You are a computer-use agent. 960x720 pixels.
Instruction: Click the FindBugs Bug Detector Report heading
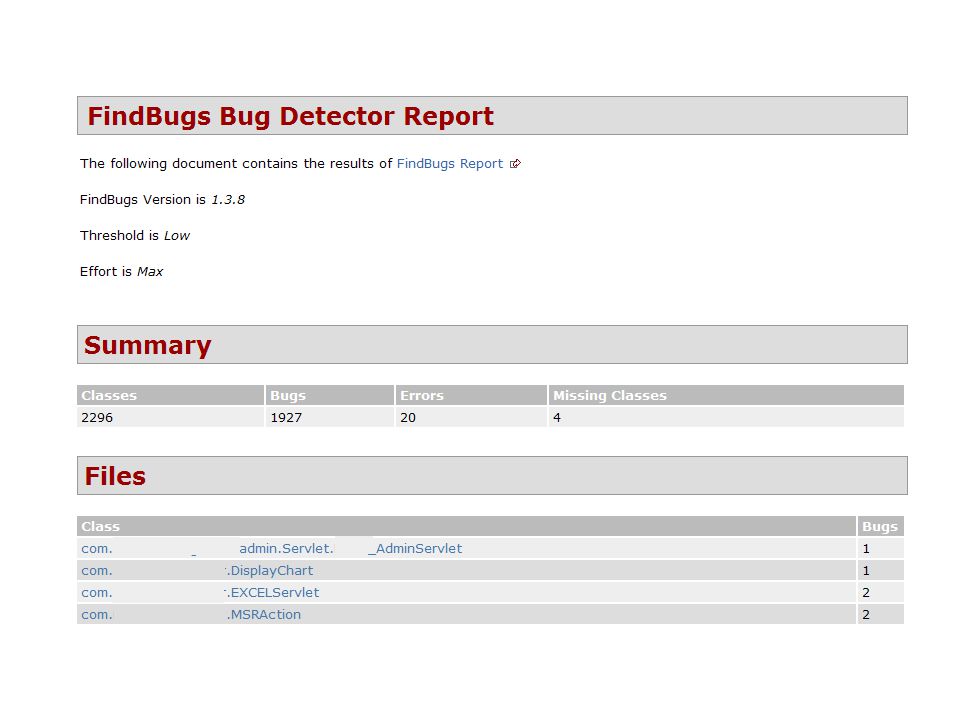290,116
